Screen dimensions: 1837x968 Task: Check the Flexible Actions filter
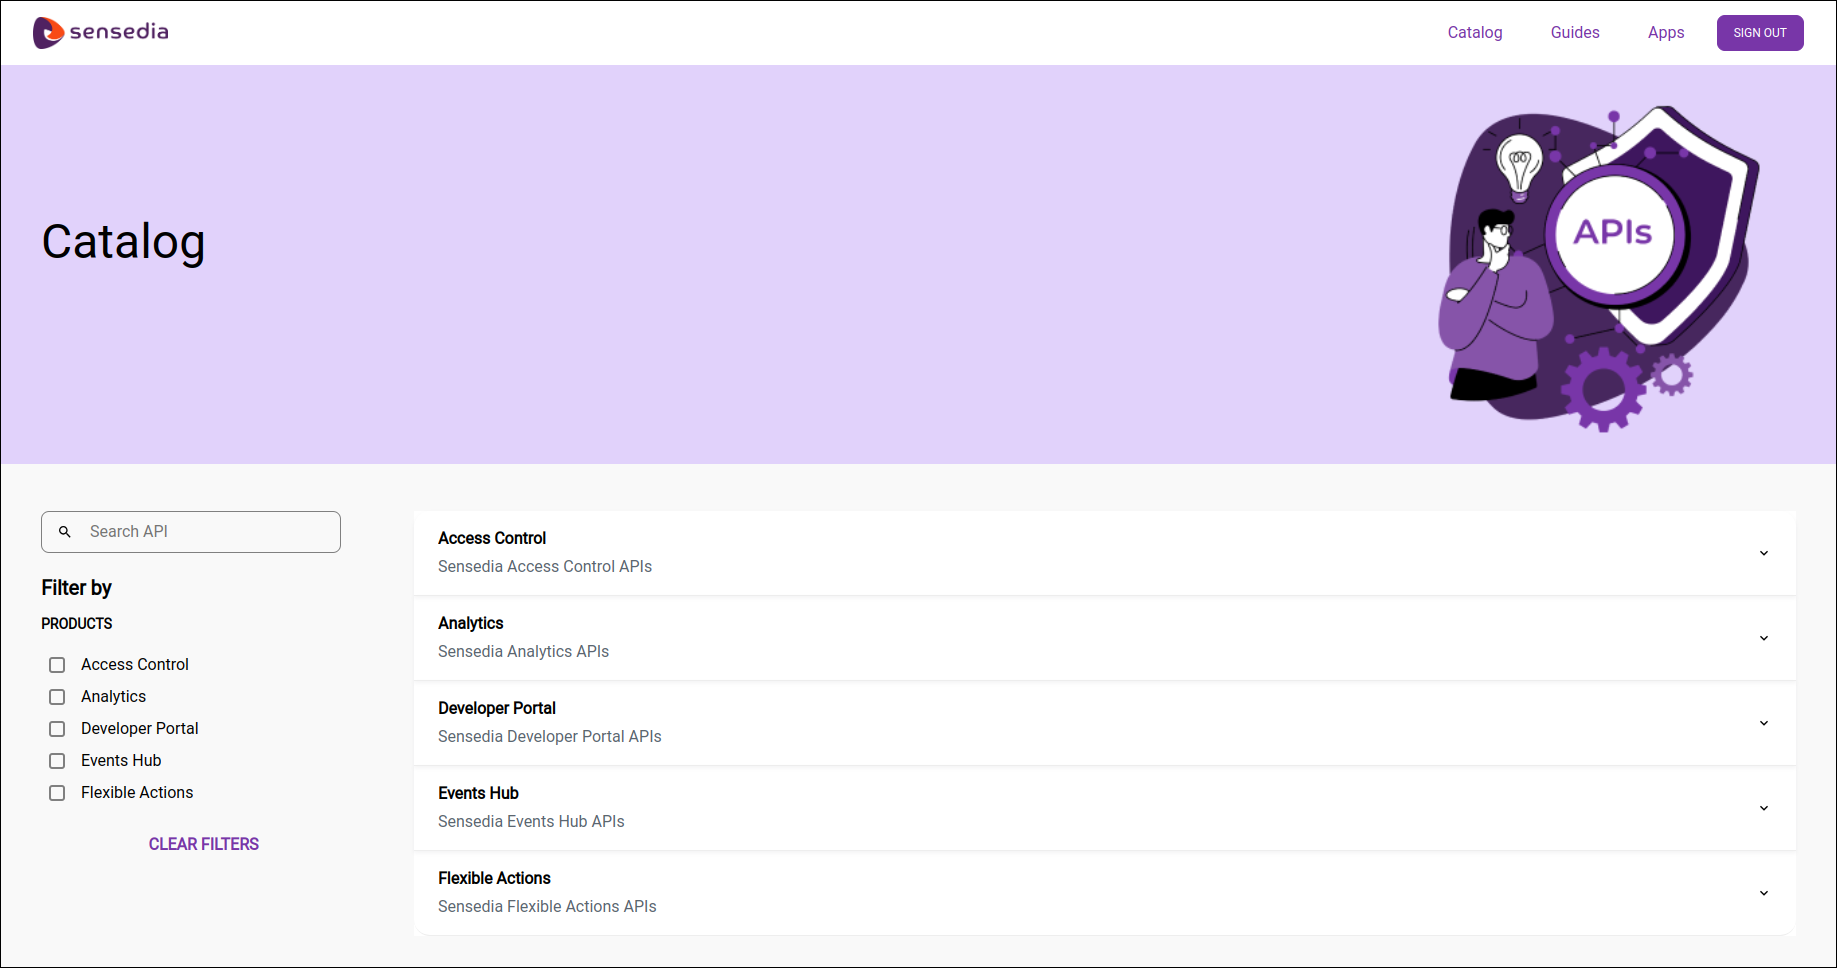57,792
